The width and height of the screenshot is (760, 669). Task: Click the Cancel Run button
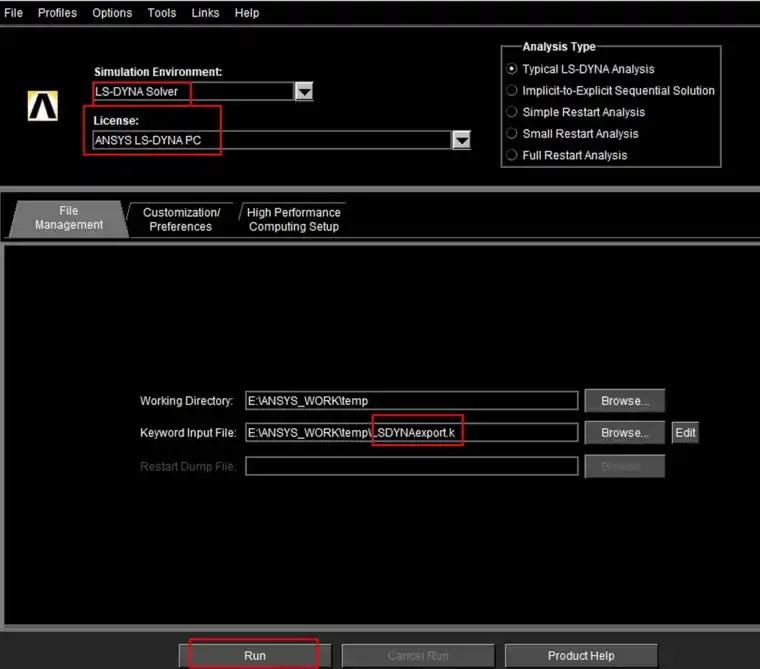click(418, 655)
